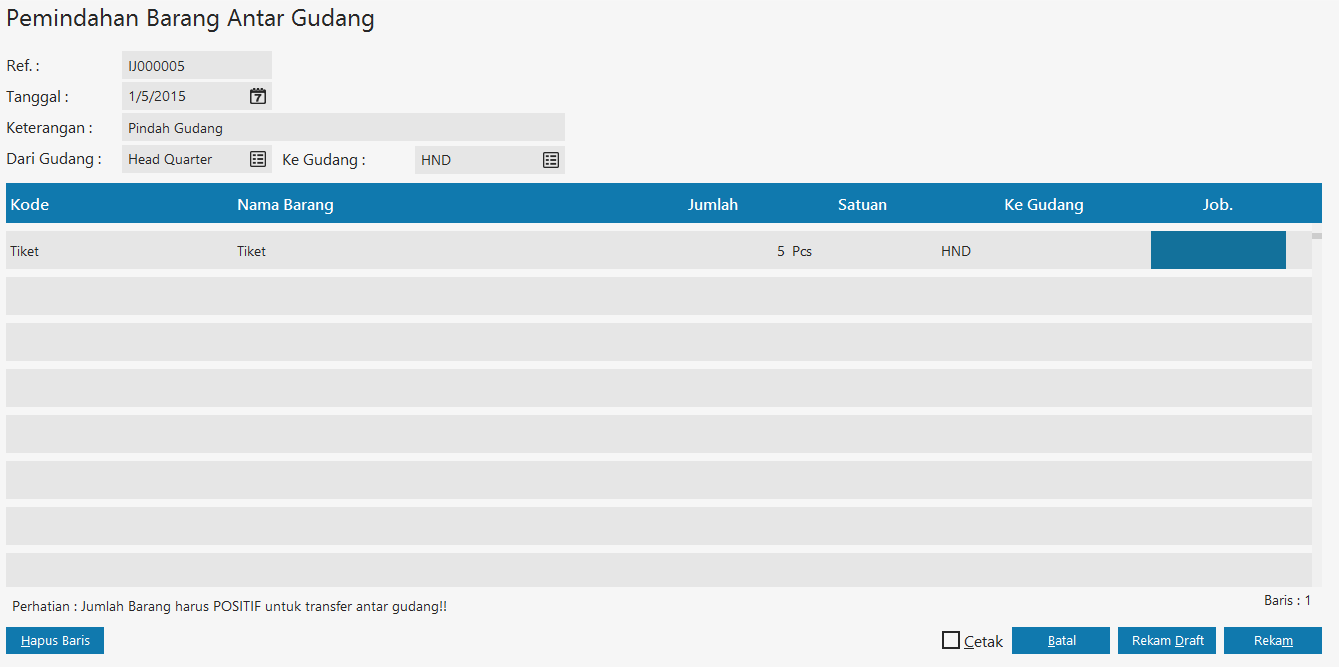Click the Rekam Draft button
The height and width of the screenshot is (667, 1339).
click(x=1167, y=640)
